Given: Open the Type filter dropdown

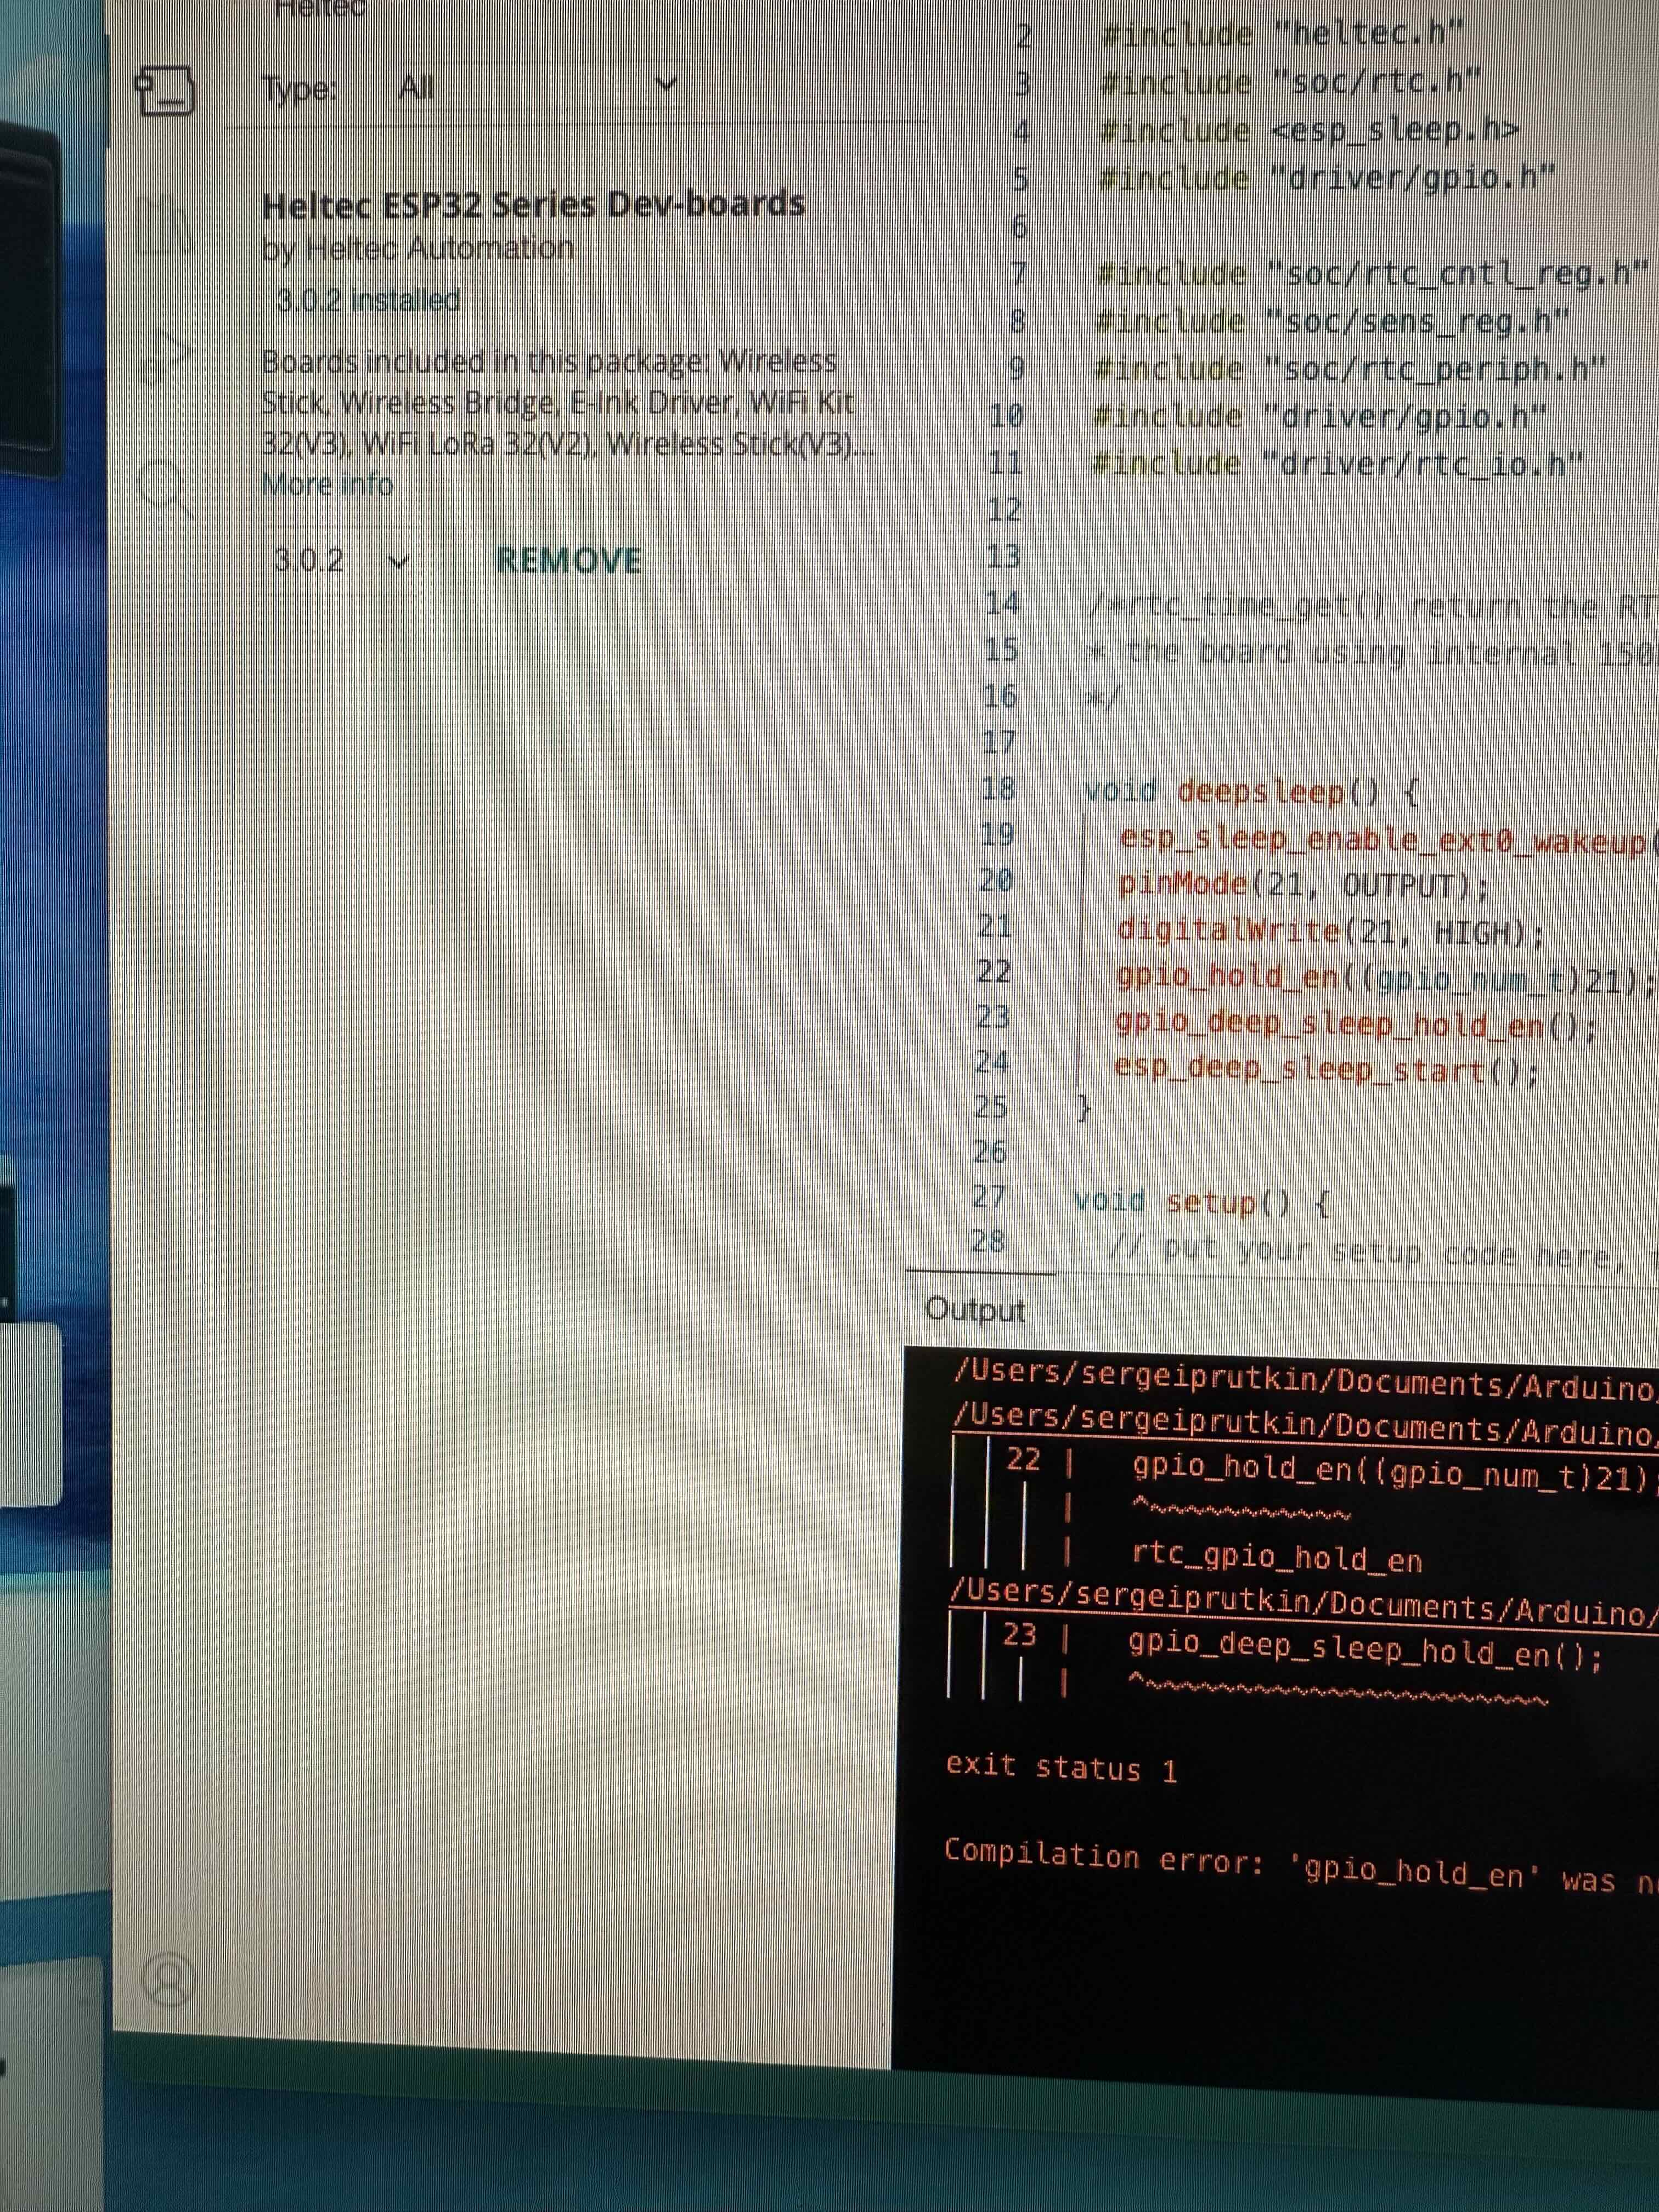Looking at the screenshot, I should [x=538, y=88].
